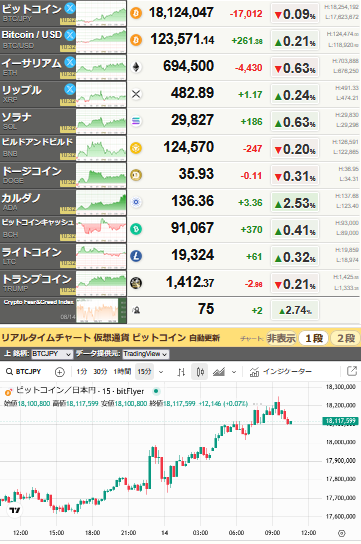Click the X badge on リップル row

[70, 89]
